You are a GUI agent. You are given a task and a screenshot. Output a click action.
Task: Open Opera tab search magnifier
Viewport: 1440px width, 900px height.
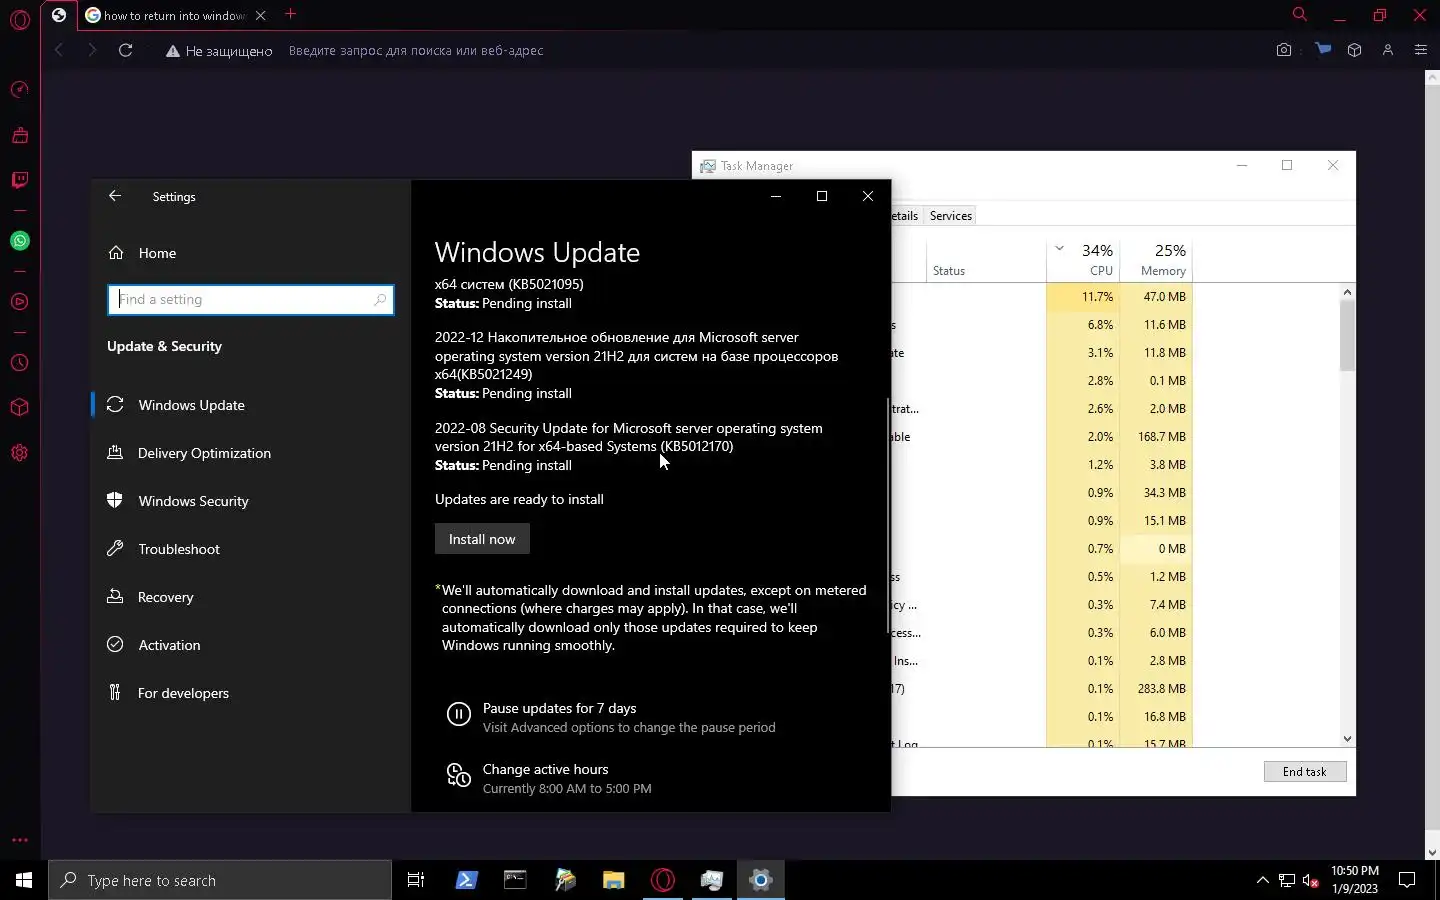(x=1299, y=14)
